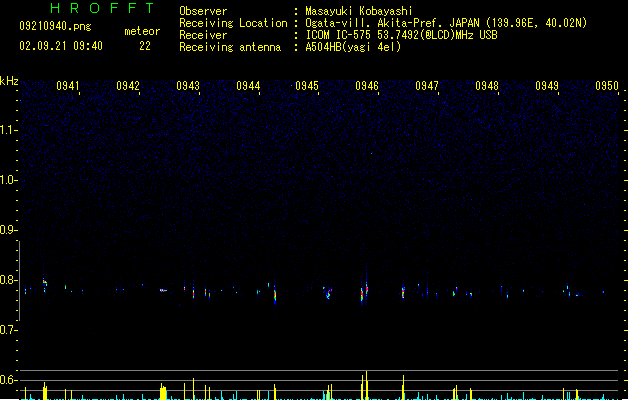This screenshot has width=629, height=400.
Task: Click the 0950 time marker
Action: point(607,86)
